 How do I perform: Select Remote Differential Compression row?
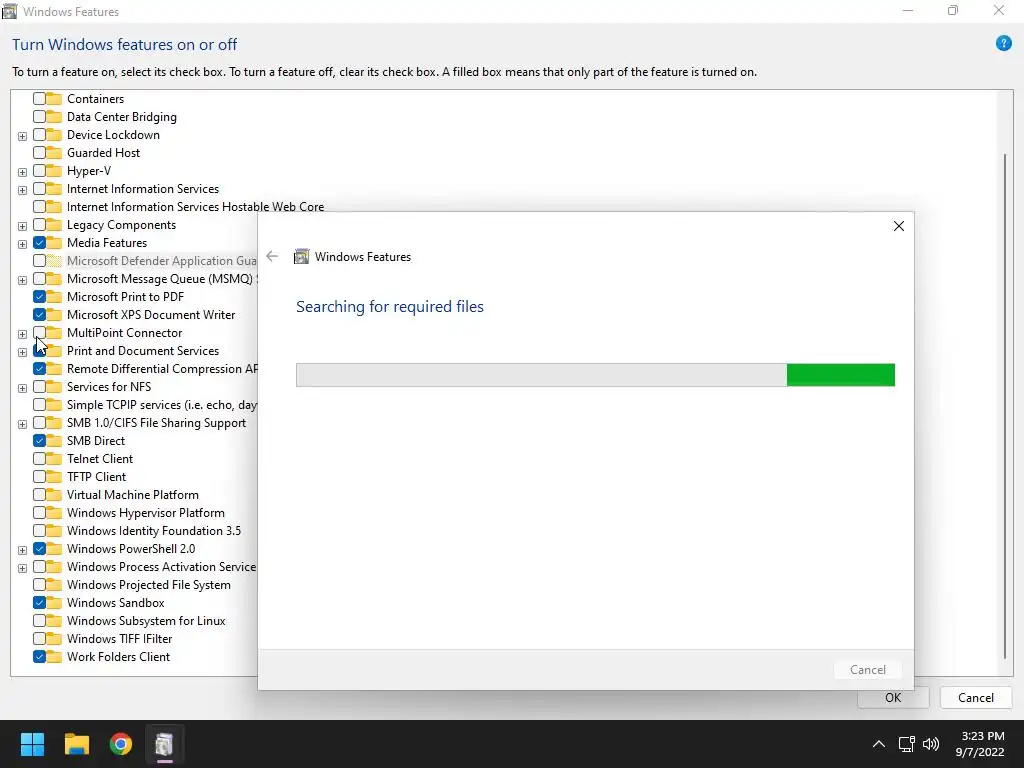161,368
